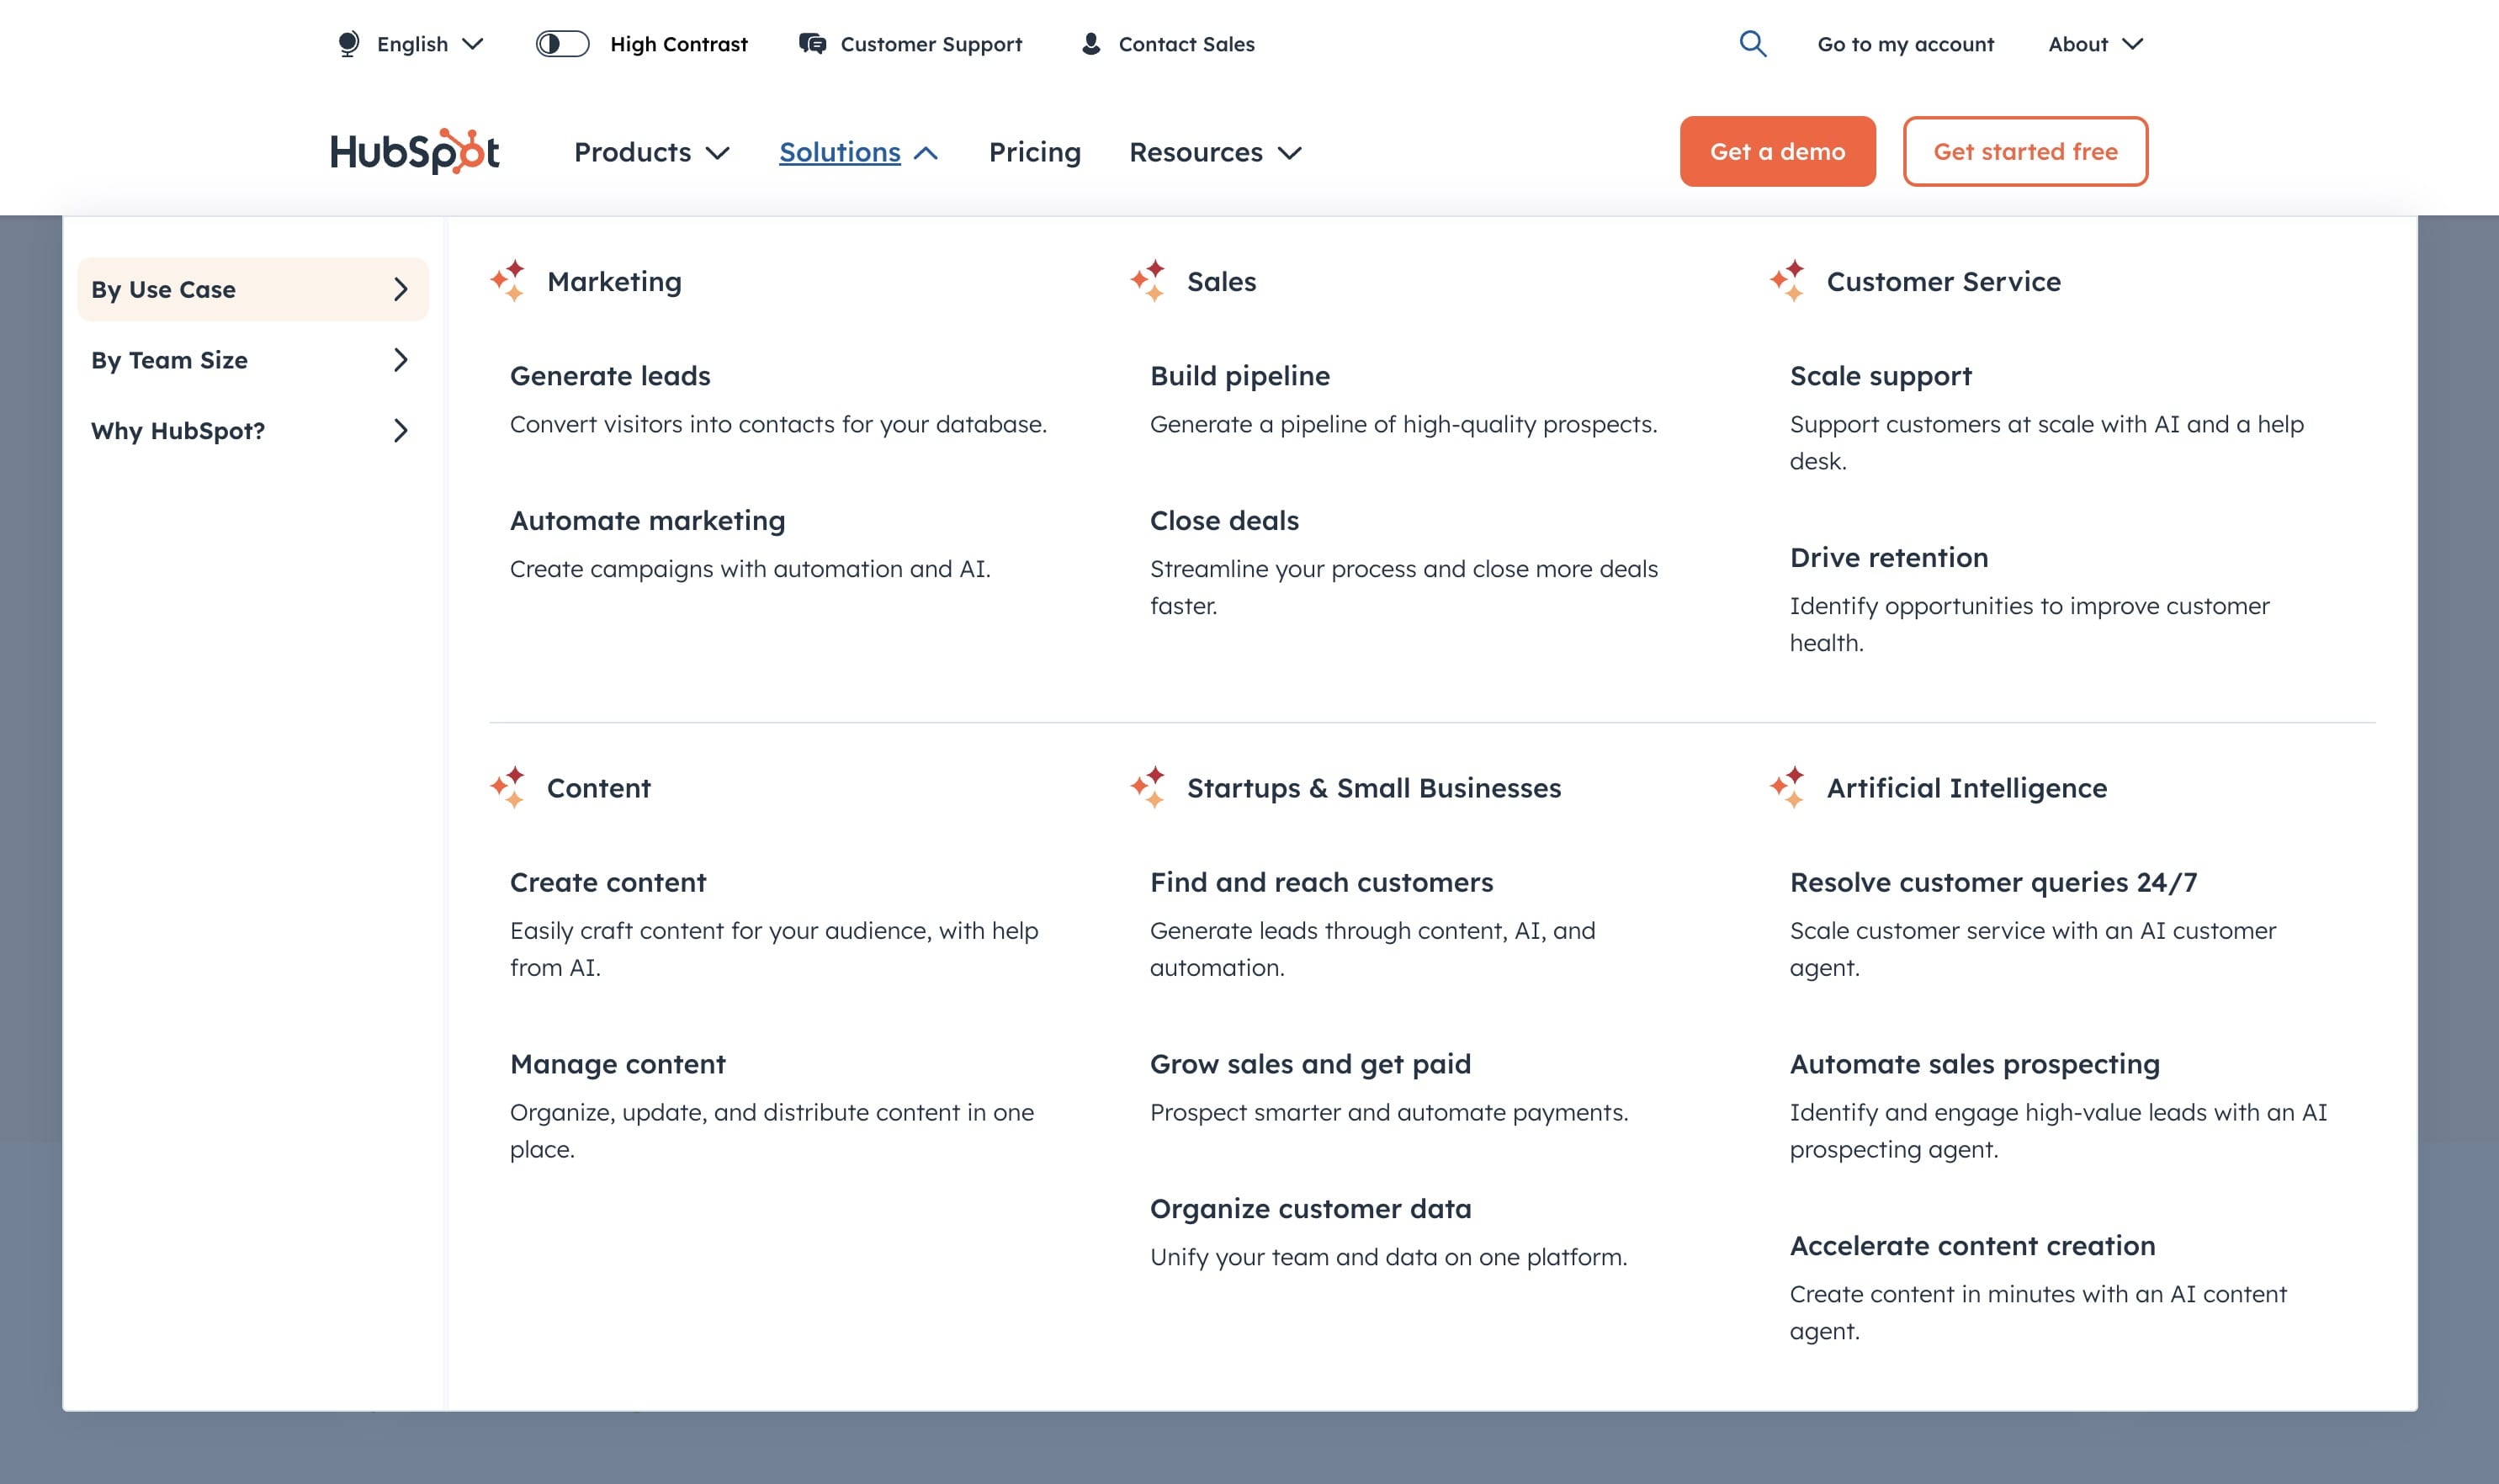Click the sparkle icon beside Customer Service
This screenshot has width=2499, height=1484.
pyautogui.click(x=1788, y=281)
